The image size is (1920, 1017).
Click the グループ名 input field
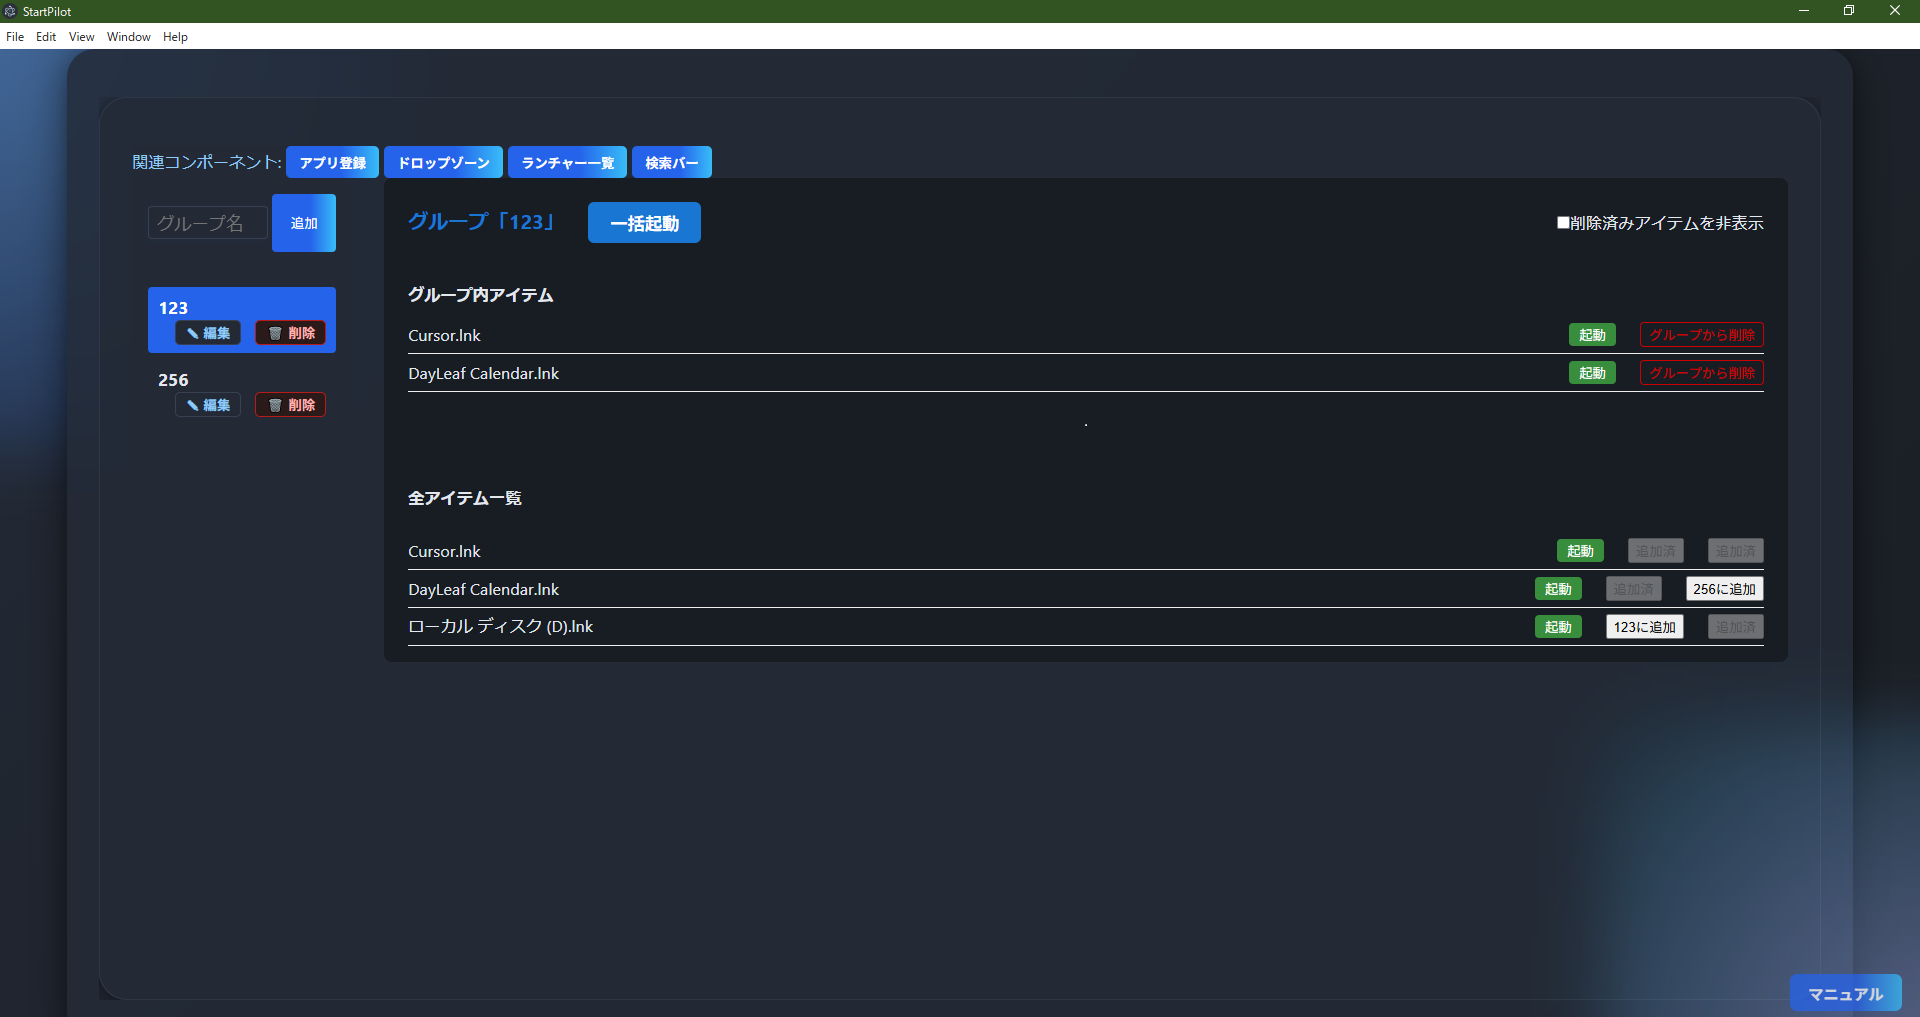pyautogui.click(x=206, y=222)
